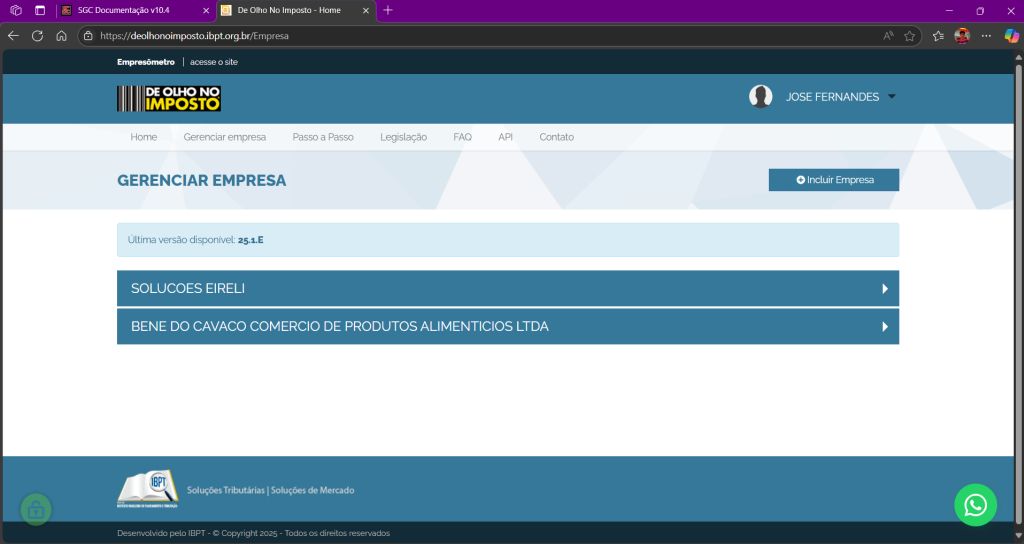Open Legislação menu item
1024x544 pixels.
[404, 137]
